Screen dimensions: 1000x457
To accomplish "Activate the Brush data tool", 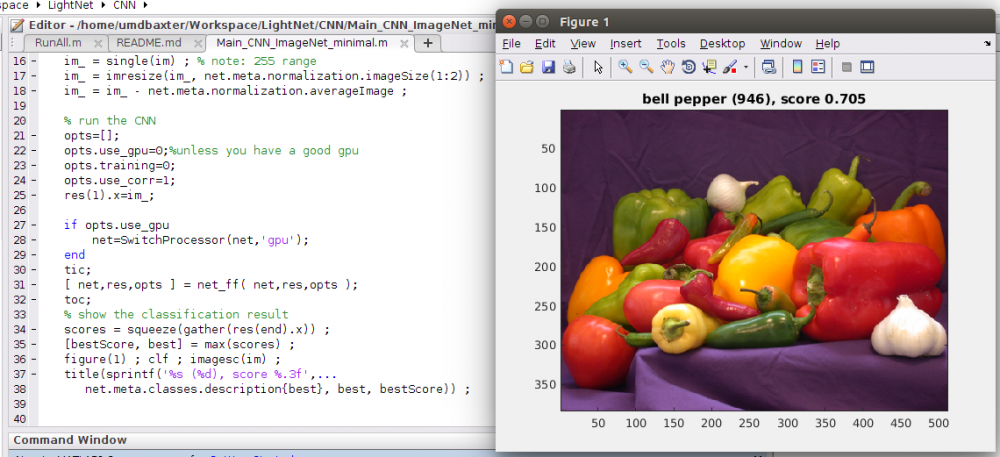I will [730, 67].
